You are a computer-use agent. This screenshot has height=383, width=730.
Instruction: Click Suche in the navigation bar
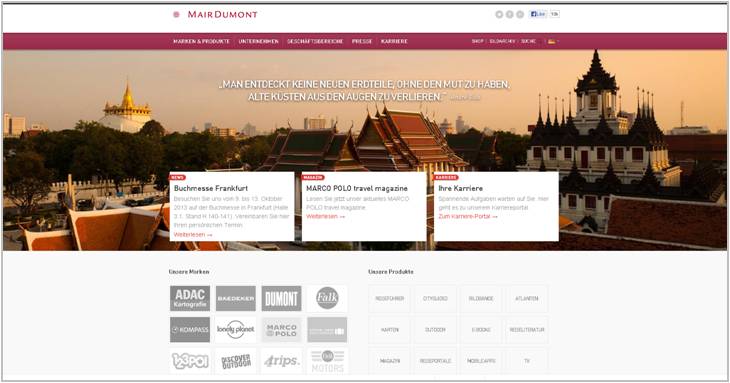(528, 41)
